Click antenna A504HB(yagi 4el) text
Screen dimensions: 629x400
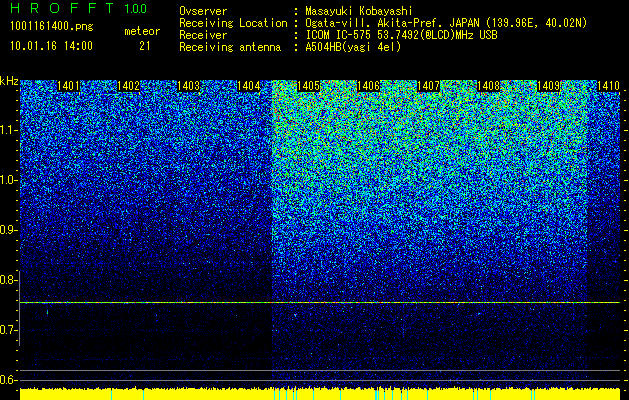click(353, 47)
